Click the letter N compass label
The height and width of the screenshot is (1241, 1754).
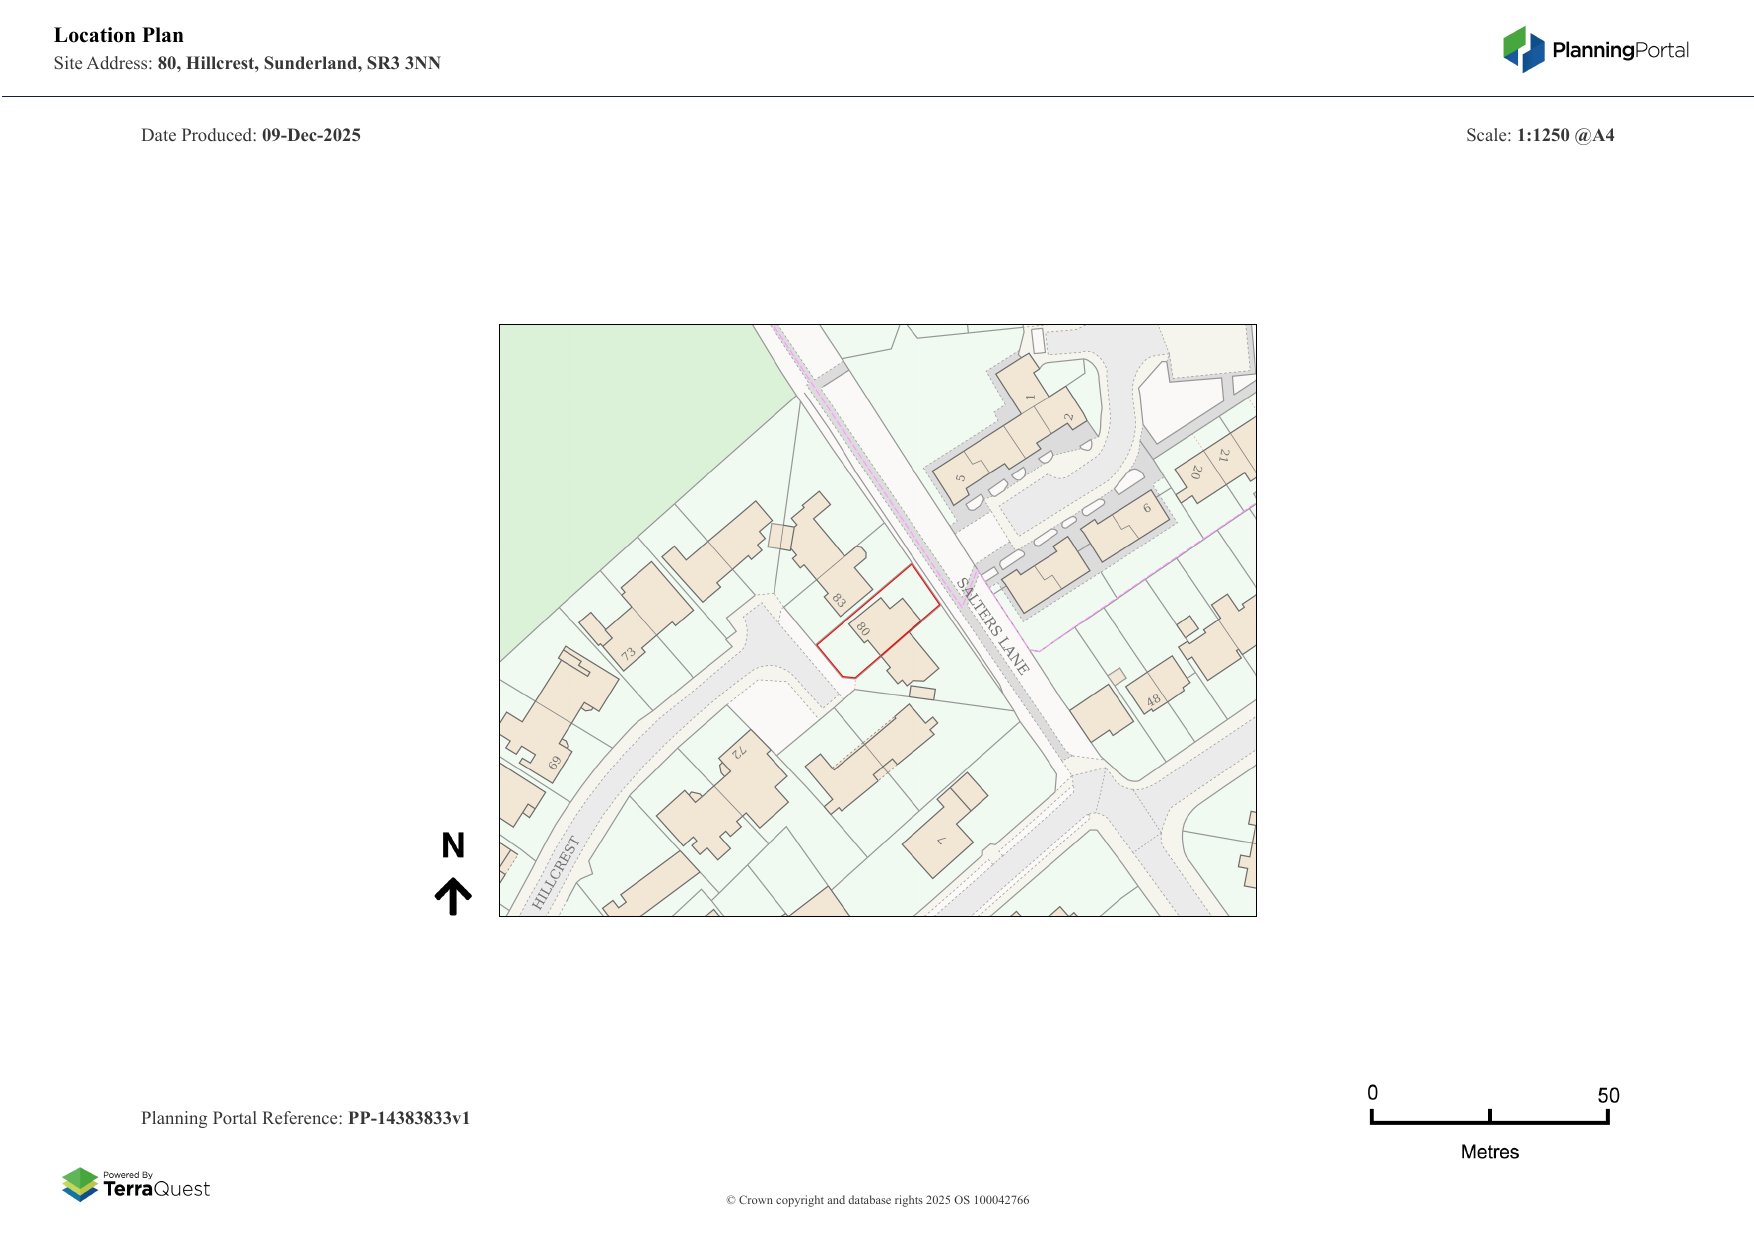[x=453, y=846]
